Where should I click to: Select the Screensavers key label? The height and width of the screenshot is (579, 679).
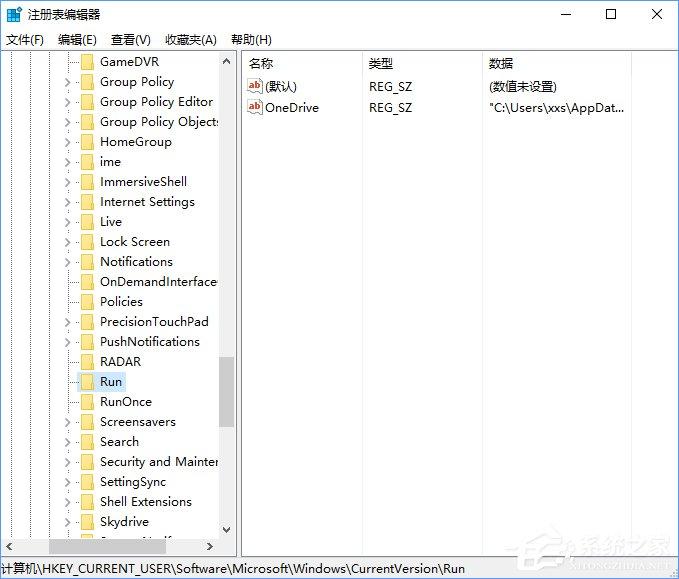[x=138, y=422]
